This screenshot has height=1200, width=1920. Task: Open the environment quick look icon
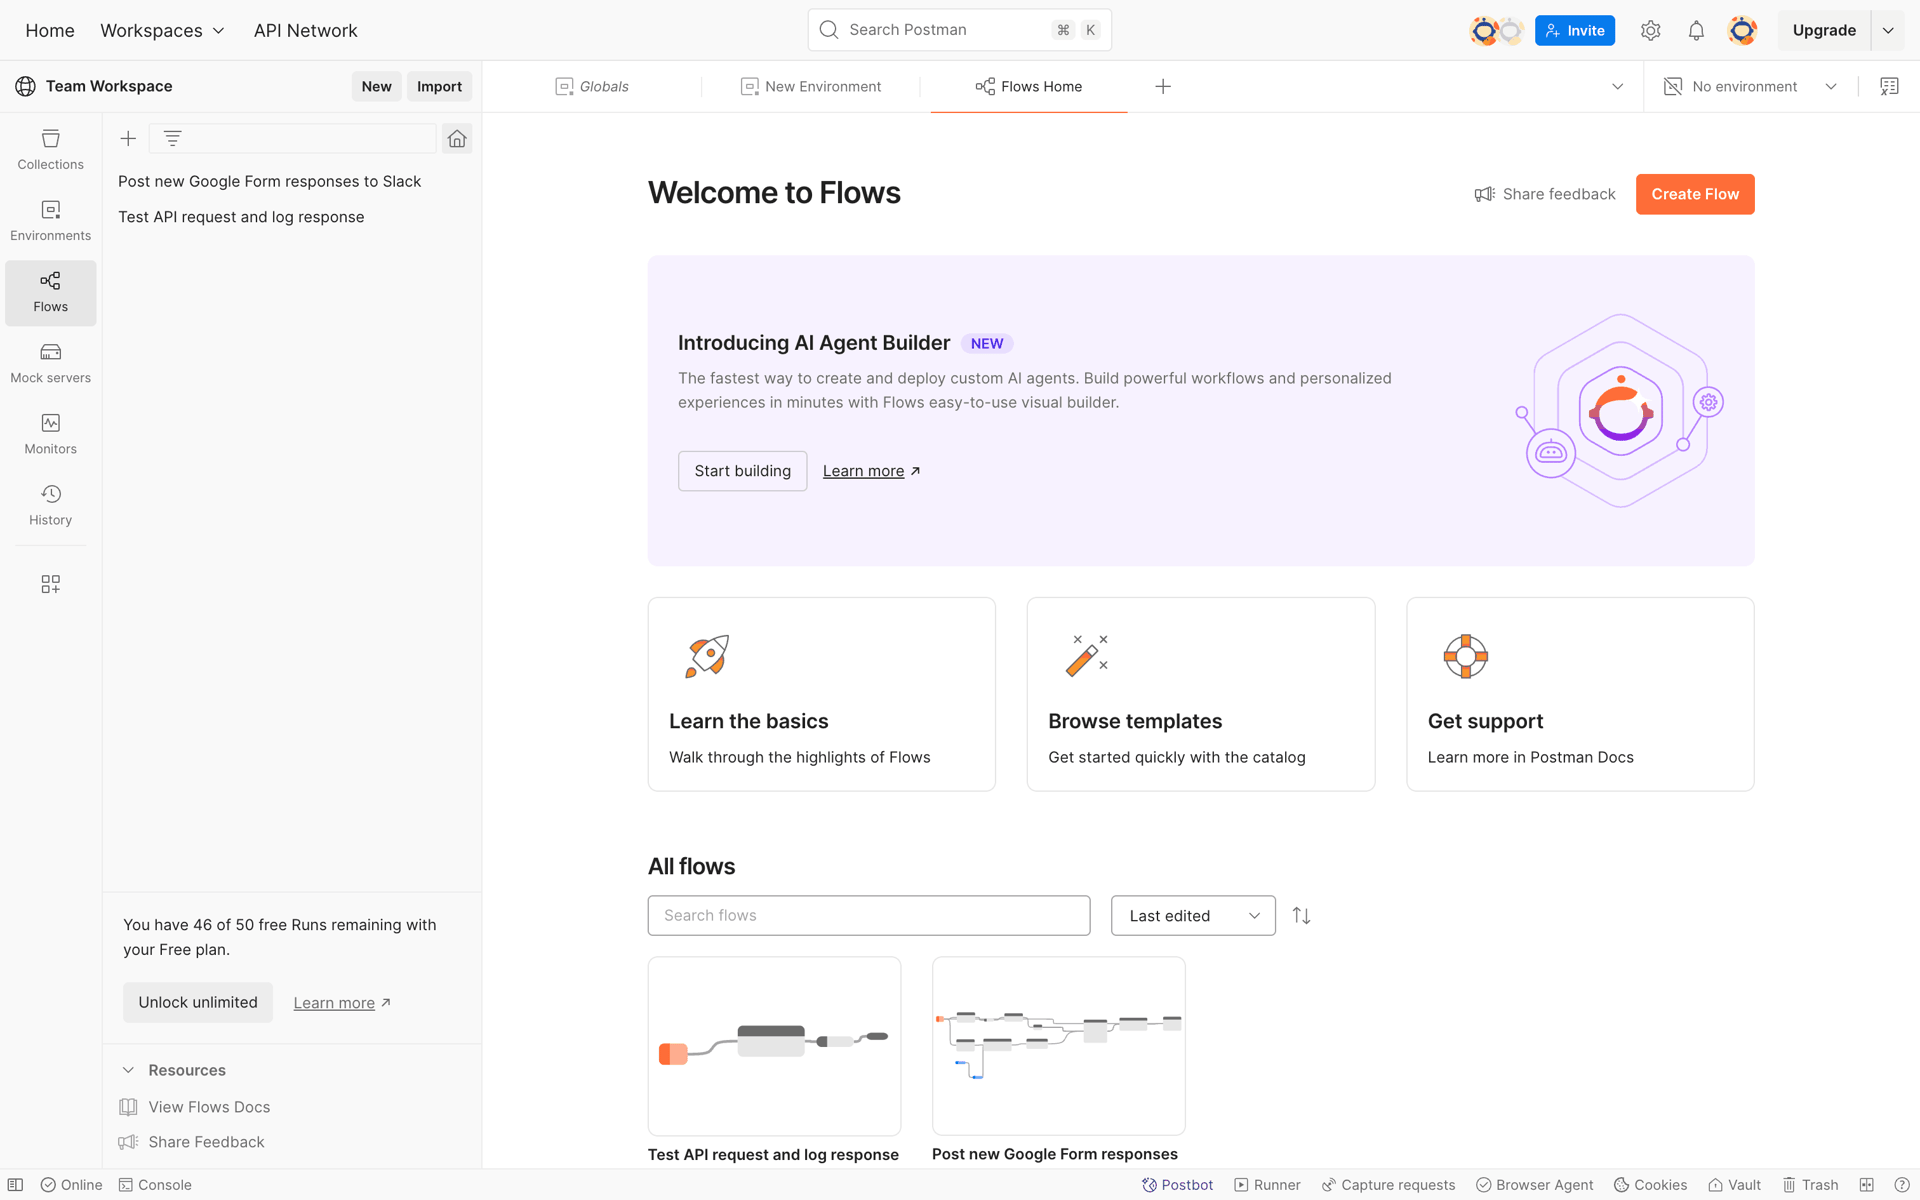tap(1889, 86)
